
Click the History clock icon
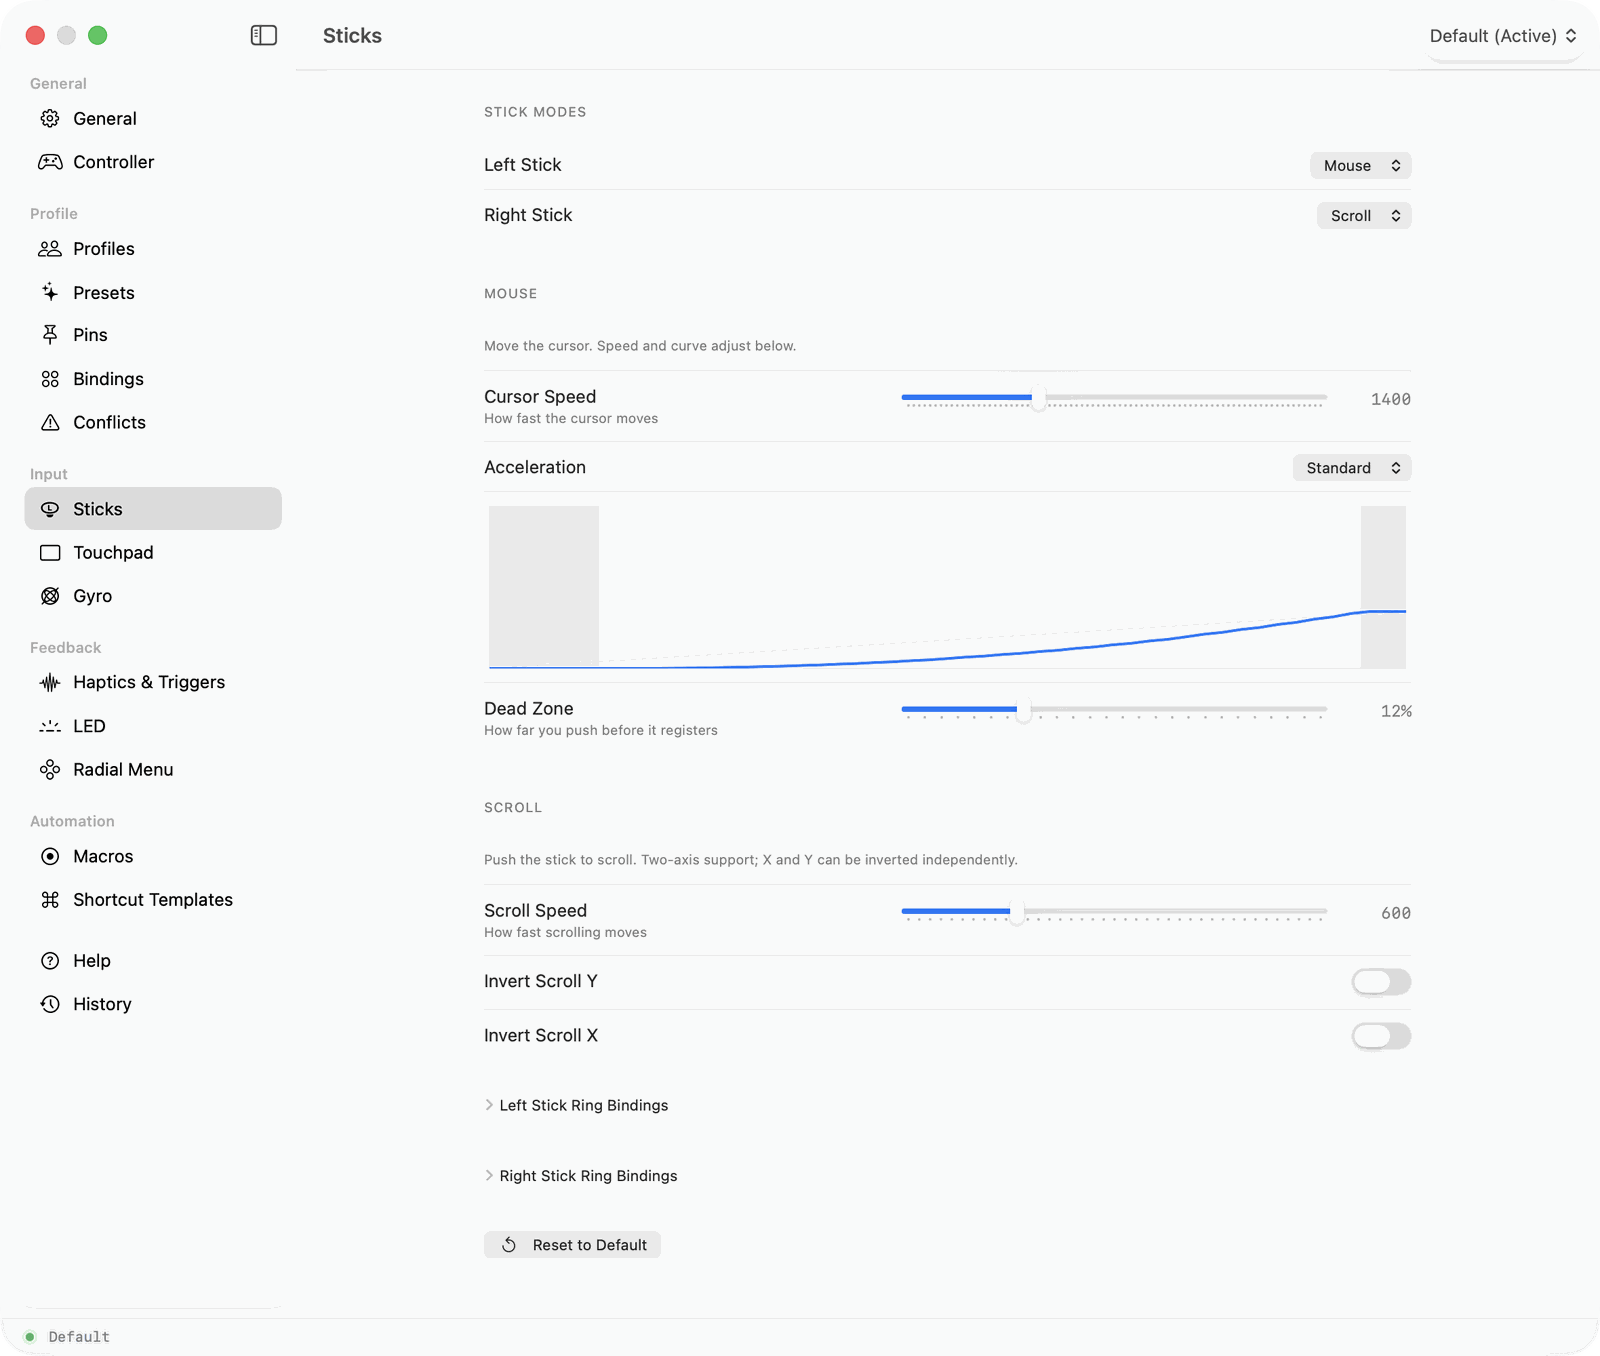[50, 1004]
